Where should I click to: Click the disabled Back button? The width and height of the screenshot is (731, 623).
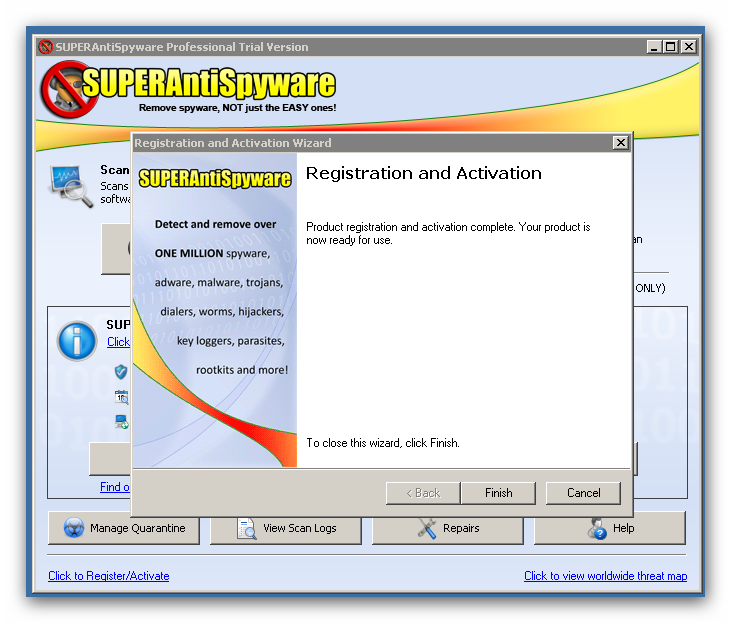point(423,493)
